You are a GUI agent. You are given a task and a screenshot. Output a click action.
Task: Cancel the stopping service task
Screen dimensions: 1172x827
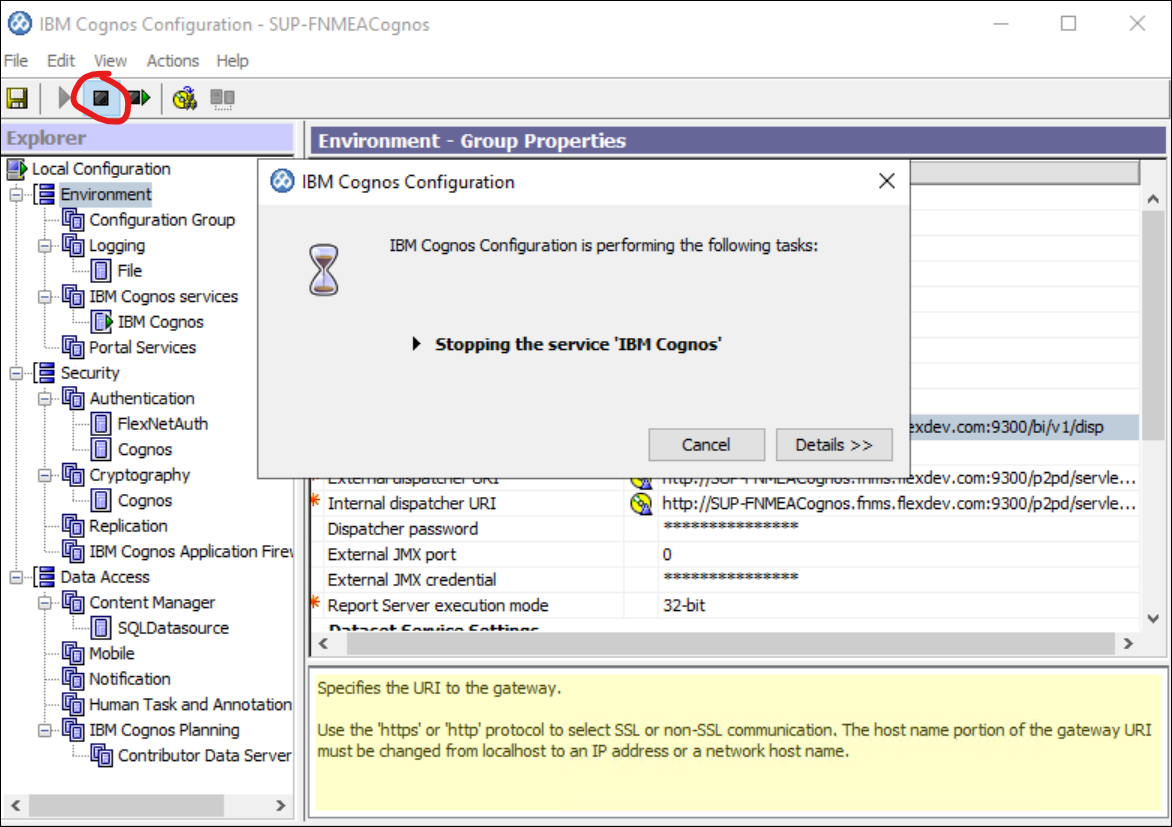(x=706, y=445)
